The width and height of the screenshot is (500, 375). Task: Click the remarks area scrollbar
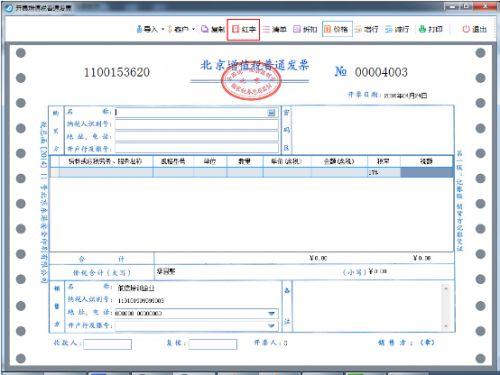pyautogui.click(x=446, y=307)
